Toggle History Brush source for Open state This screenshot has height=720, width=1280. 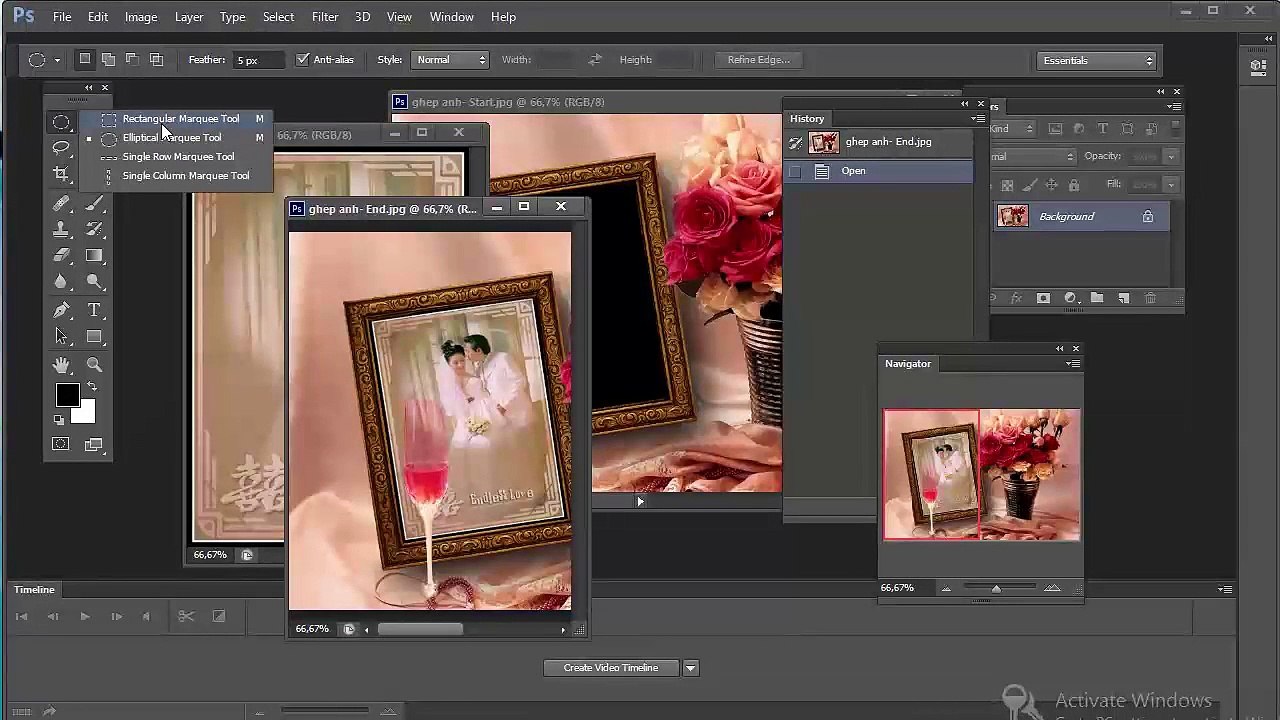(x=795, y=171)
